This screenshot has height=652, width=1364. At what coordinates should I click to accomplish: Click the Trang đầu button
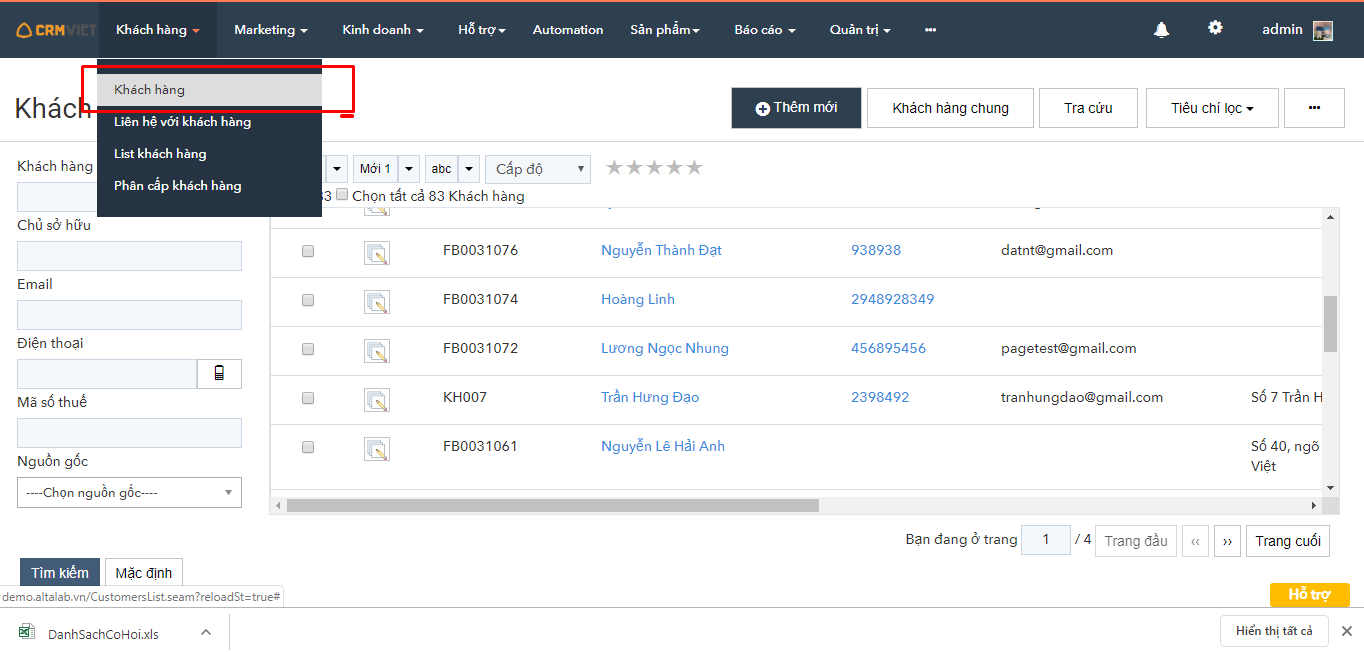pos(1136,541)
